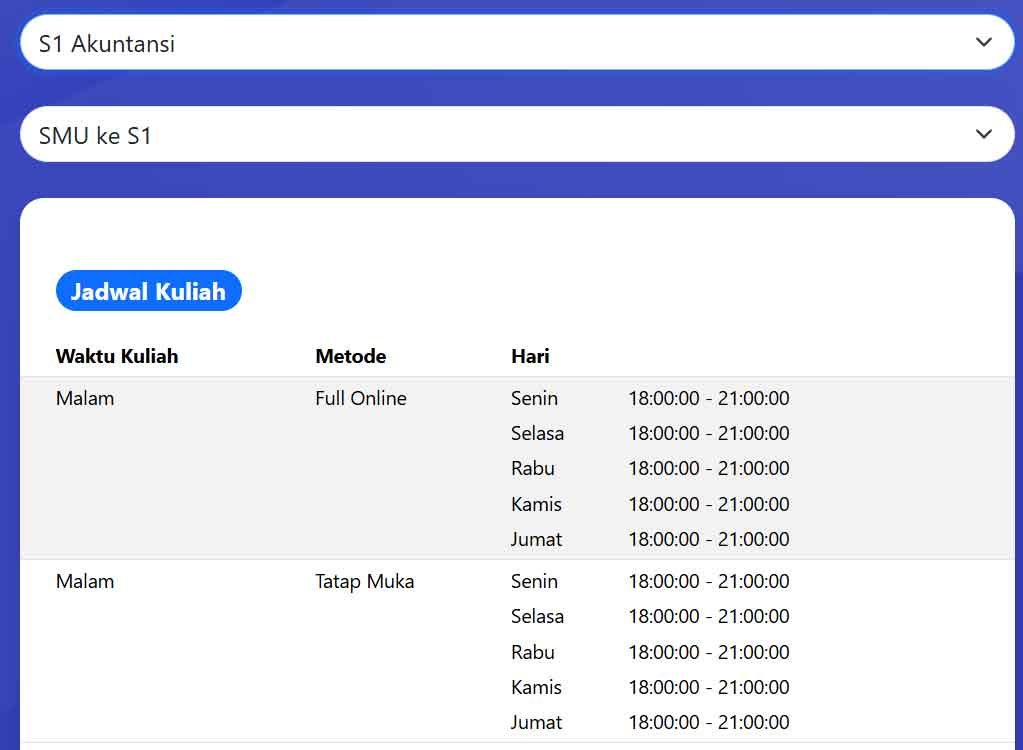Image resolution: width=1023 pixels, height=750 pixels.
Task: Click Malam in the Tatap Muka row
Action: pos(85,581)
